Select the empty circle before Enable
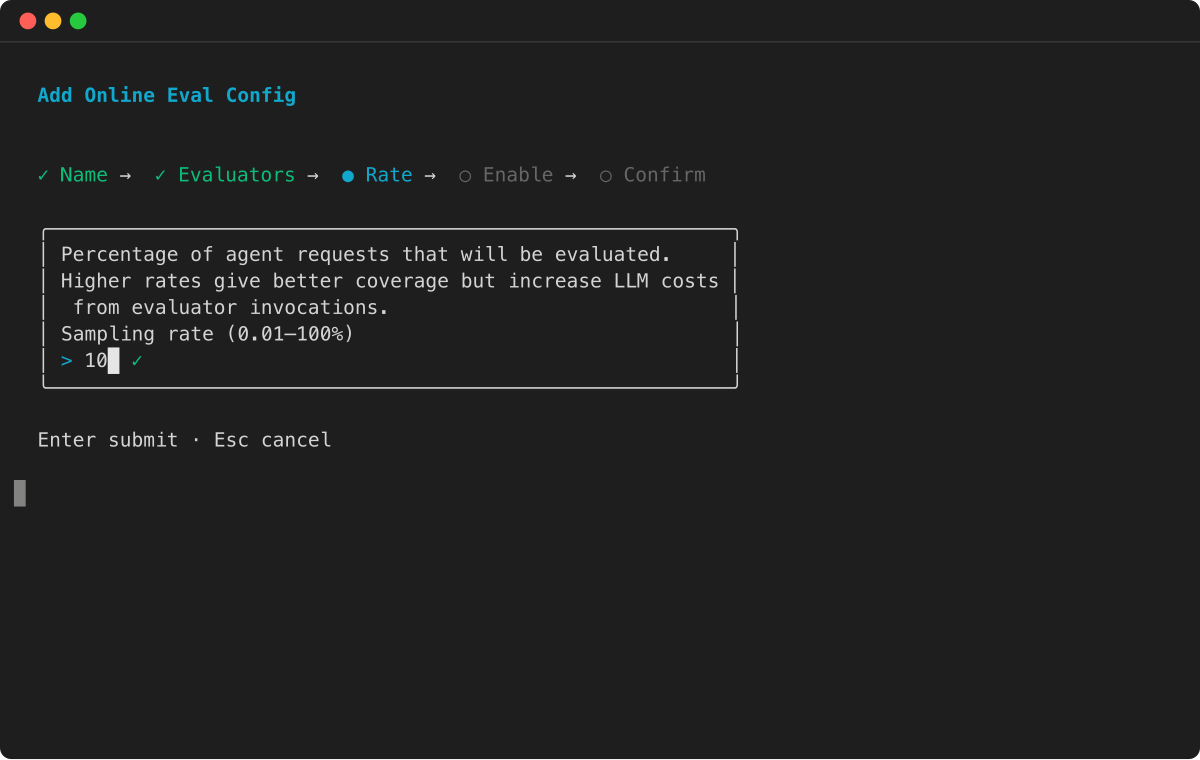Viewport: 1200px width, 760px height. [465, 176]
